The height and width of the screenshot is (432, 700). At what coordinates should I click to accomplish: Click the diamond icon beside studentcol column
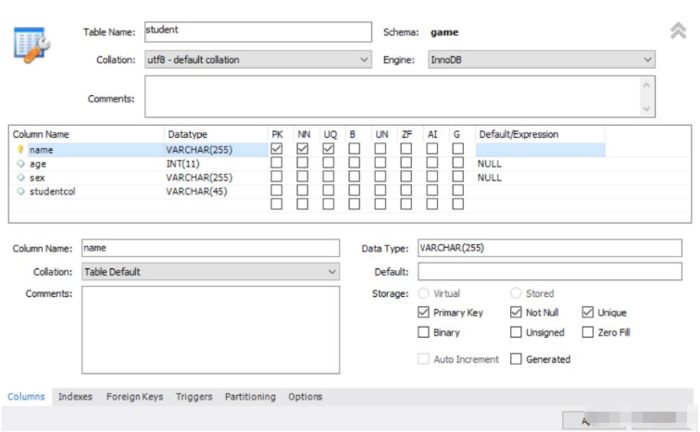coord(20,192)
